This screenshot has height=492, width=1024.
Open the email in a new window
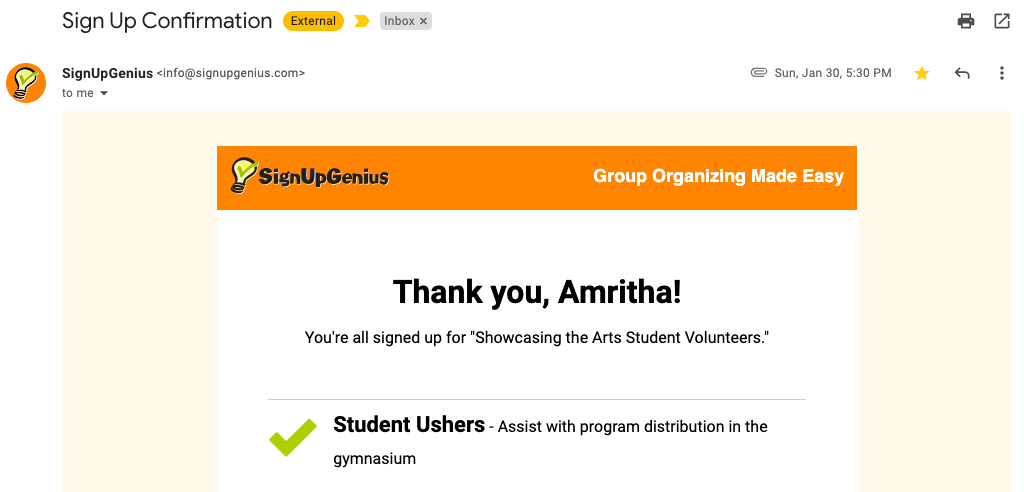click(x=1001, y=21)
